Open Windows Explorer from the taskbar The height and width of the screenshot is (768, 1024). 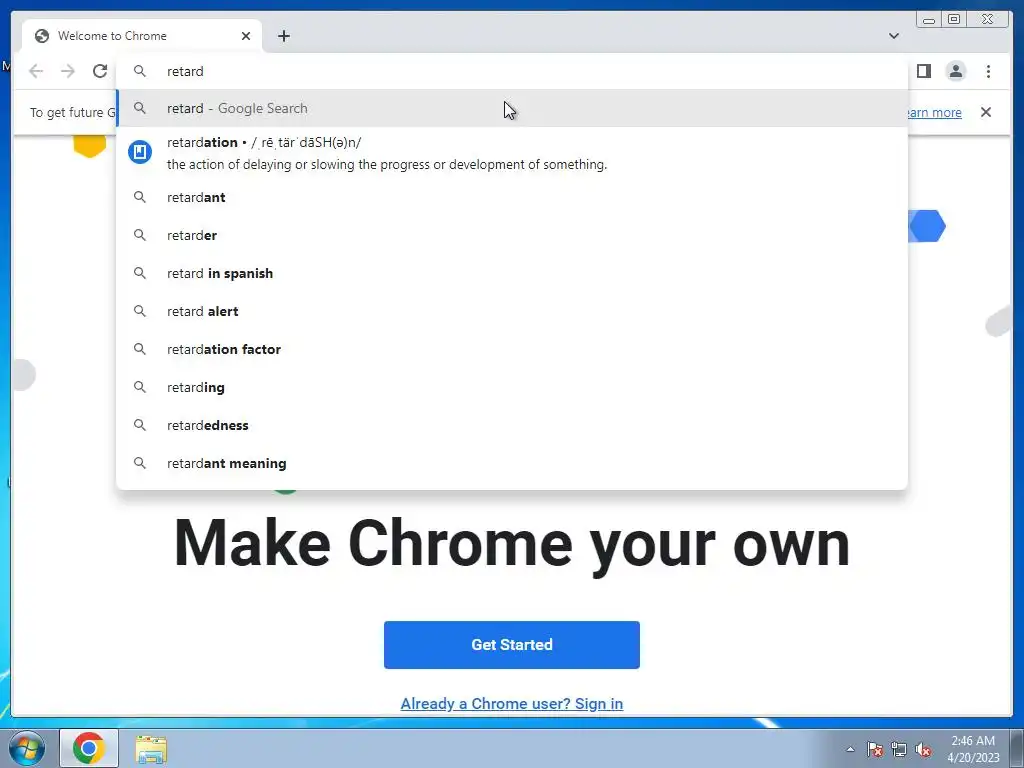click(151, 748)
